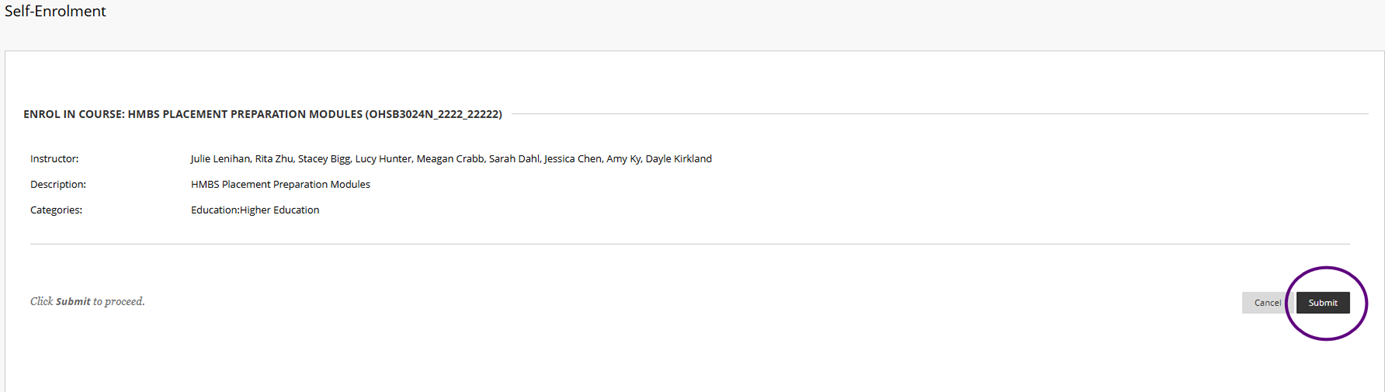Image resolution: width=1385 pixels, height=392 pixels.
Task: Click the 'Click Submit to proceed' instruction text
Action: pos(88,301)
